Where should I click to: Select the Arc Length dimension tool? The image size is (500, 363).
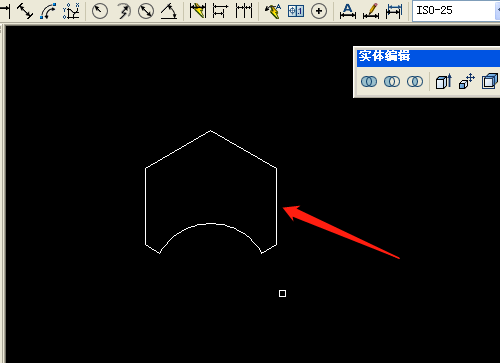tap(48, 11)
